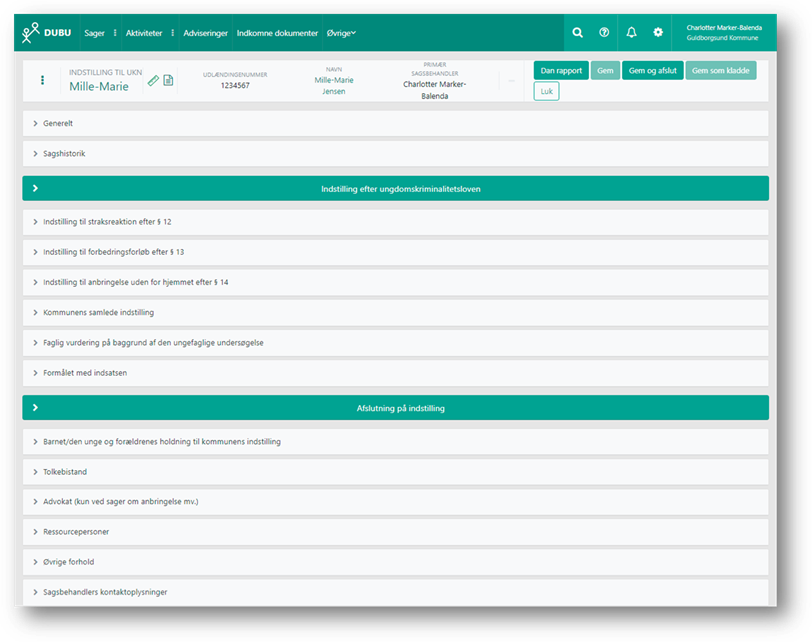Screen dimensions: 812x642
Task: Open the Adviseringer menu item
Action: pyautogui.click(x=204, y=33)
